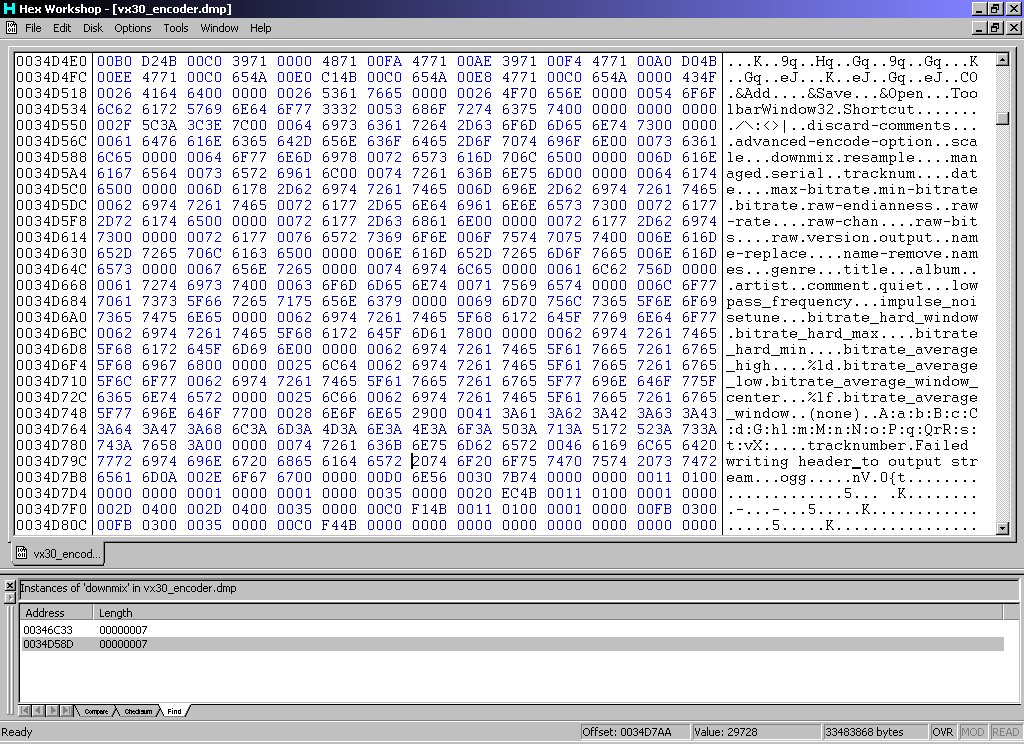Click the results title 'Instances of downmix'

tap(129, 588)
